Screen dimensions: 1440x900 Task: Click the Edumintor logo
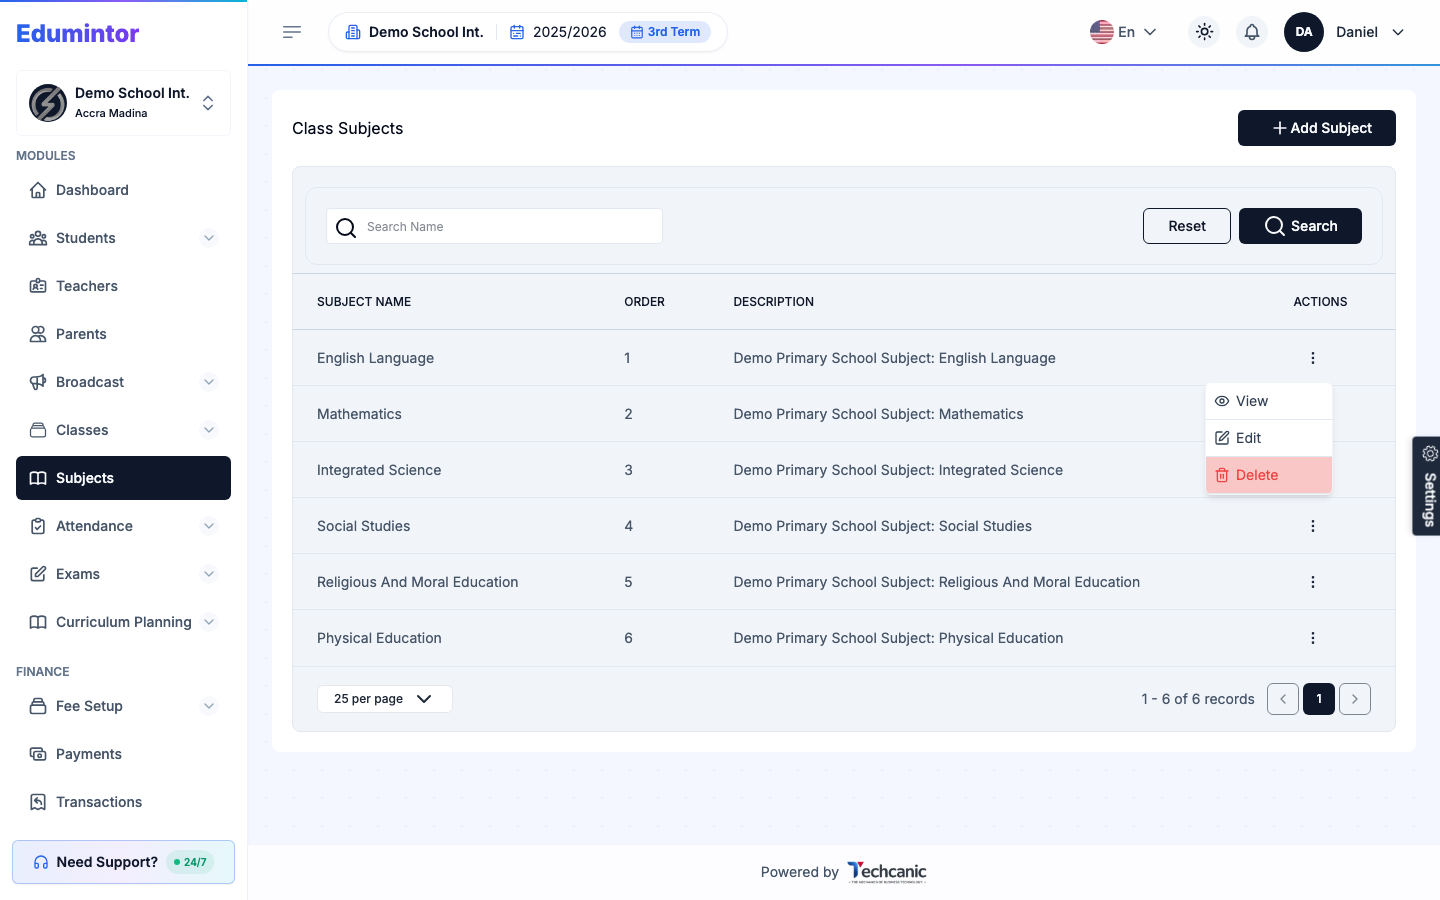pyautogui.click(x=78, y=33)
